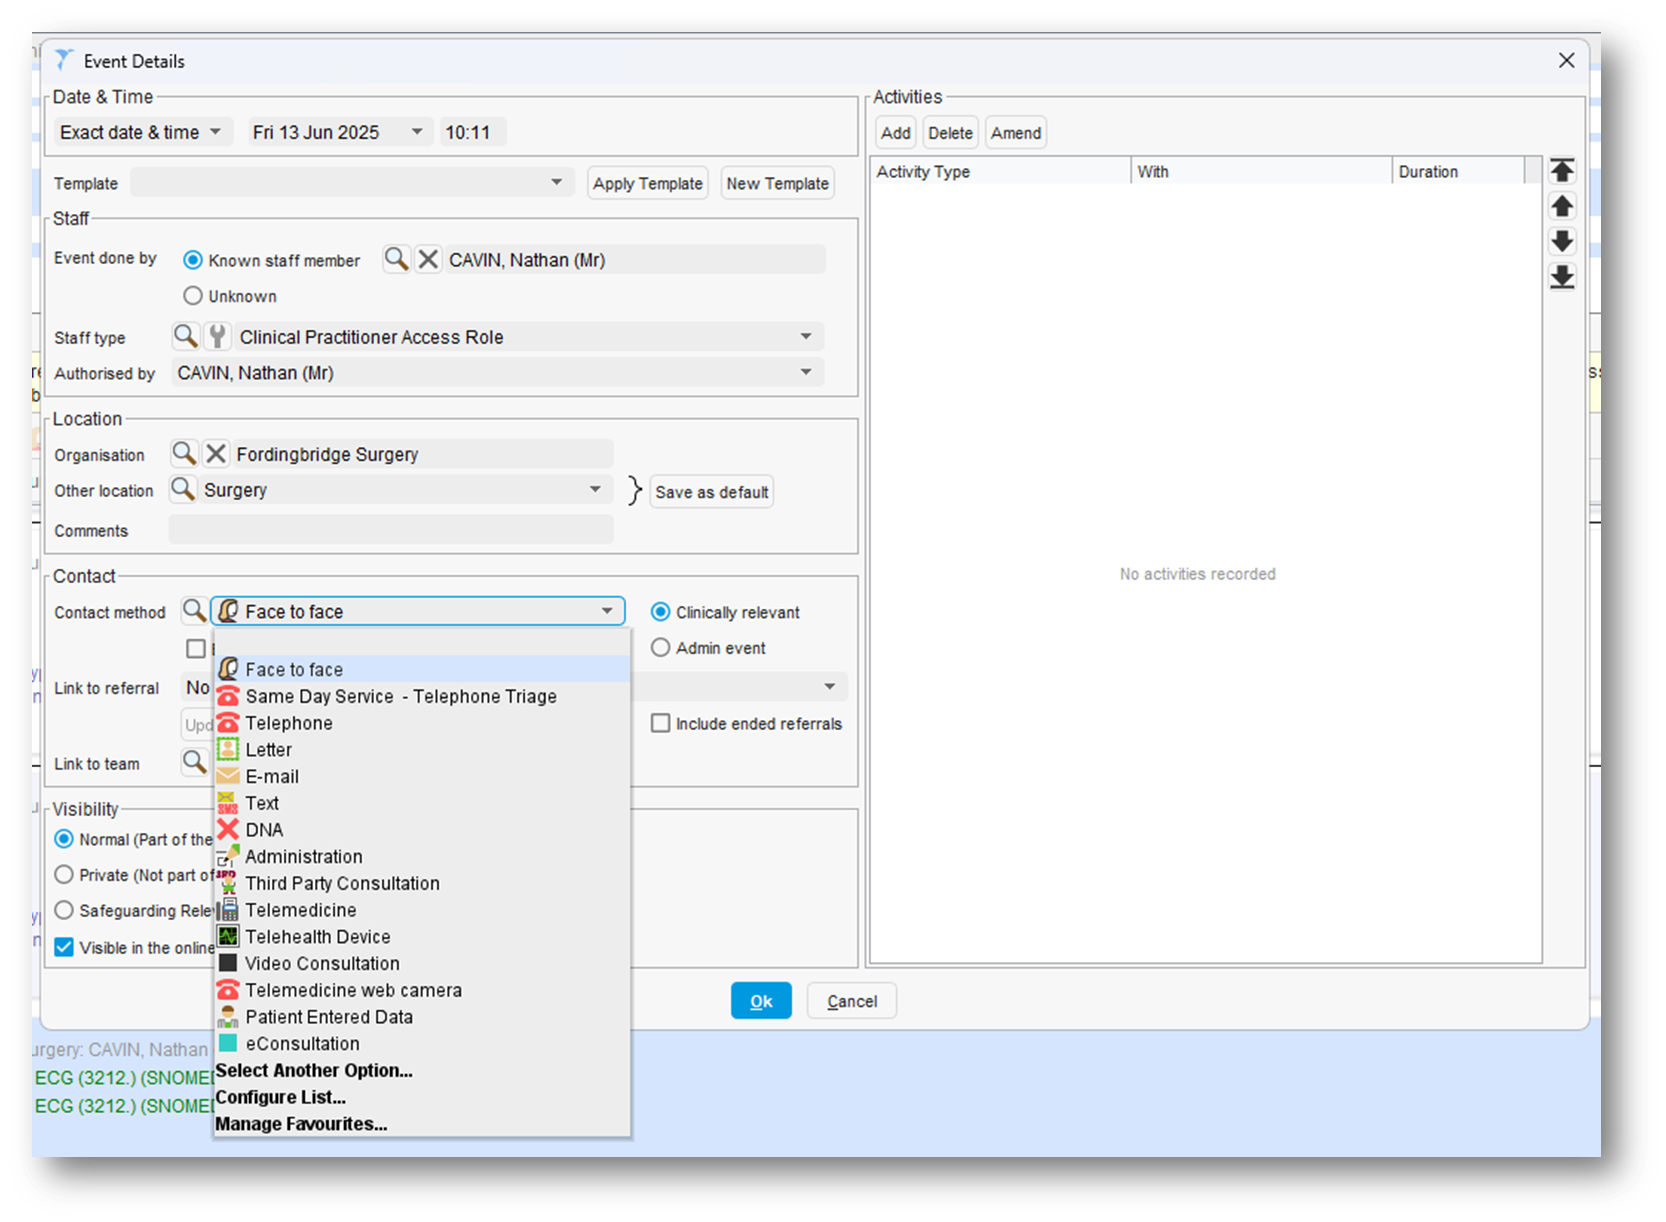The height and width of the screenshot is (1222, 1666).
Task: Click the red phone icon beside Same Day Service
Action: pyautogui.click(x=228, y=696)
